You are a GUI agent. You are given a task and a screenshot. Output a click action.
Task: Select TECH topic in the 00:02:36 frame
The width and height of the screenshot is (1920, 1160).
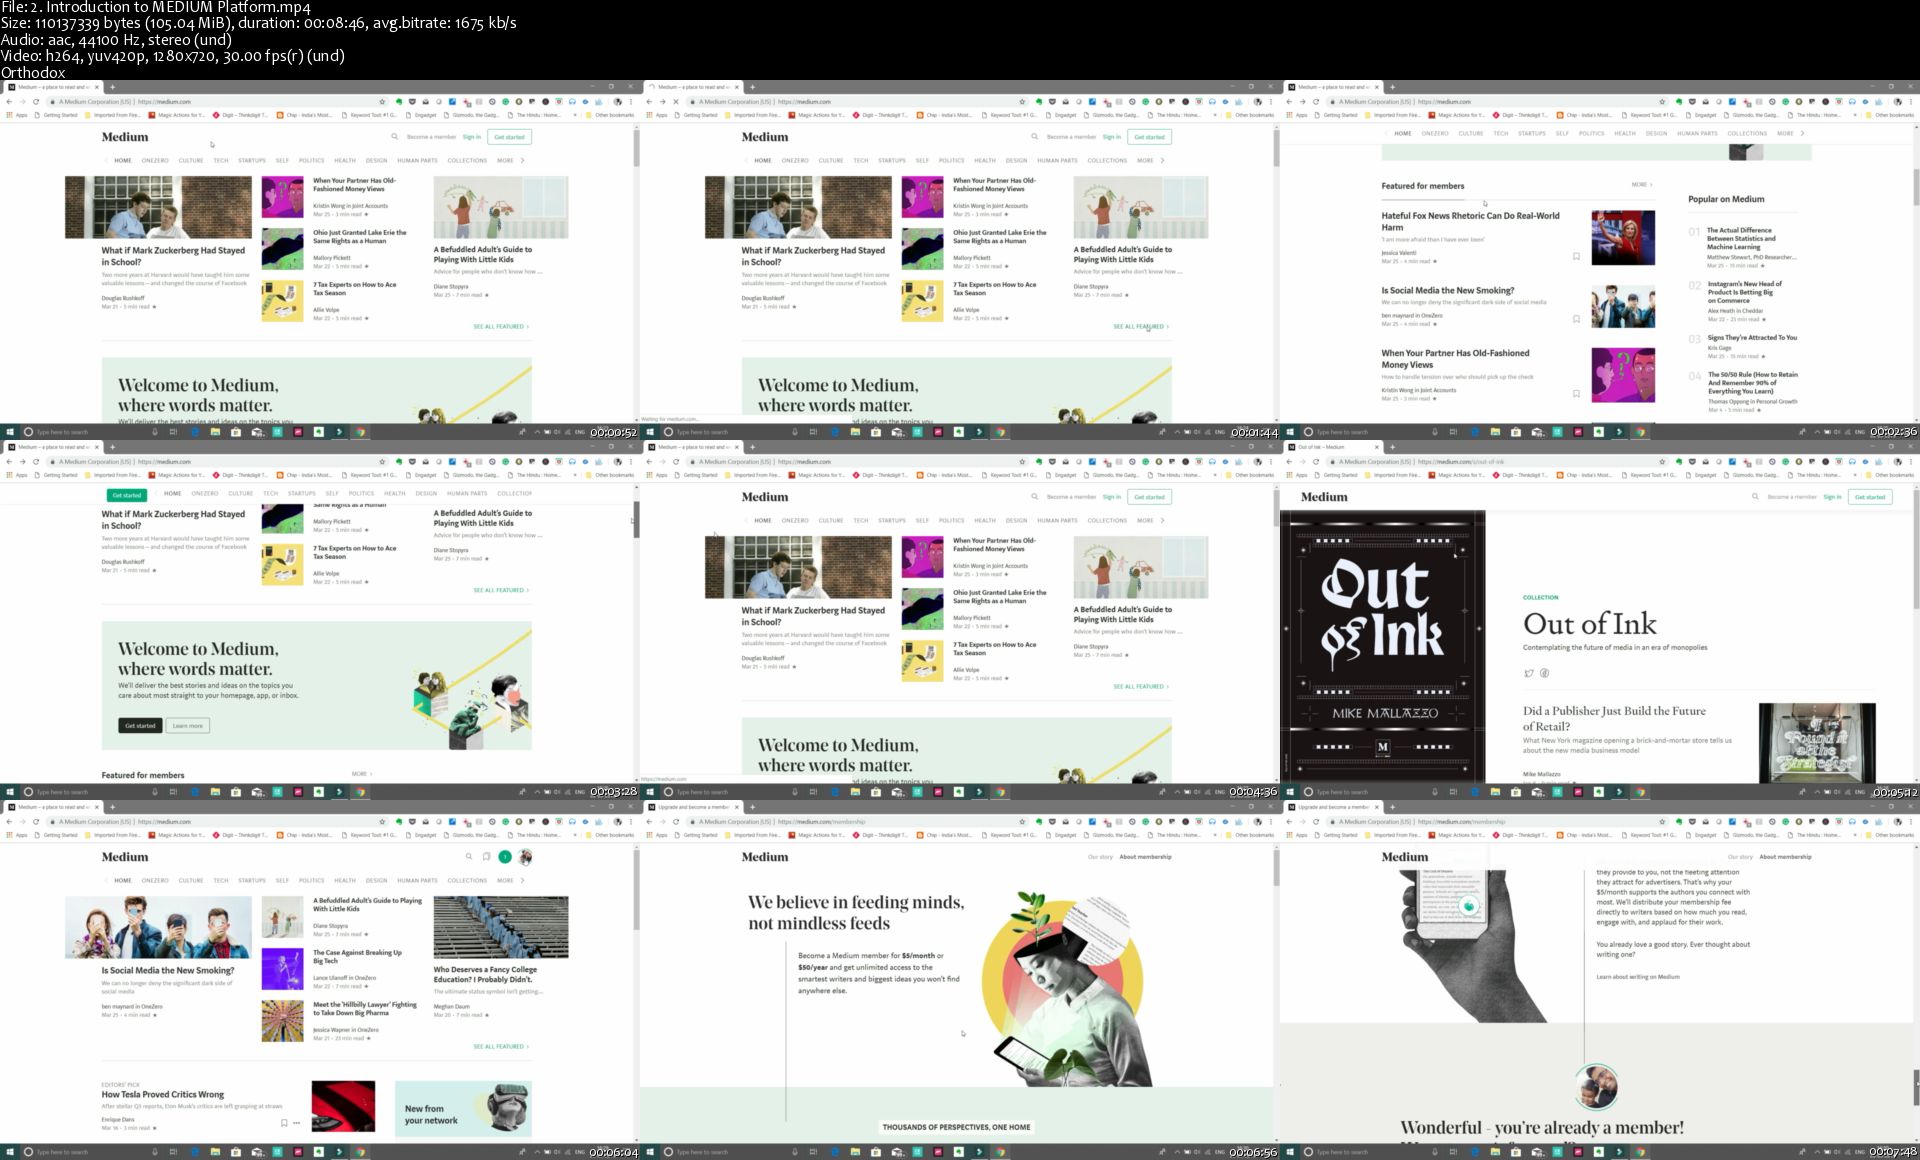(x=1501, y=133)
